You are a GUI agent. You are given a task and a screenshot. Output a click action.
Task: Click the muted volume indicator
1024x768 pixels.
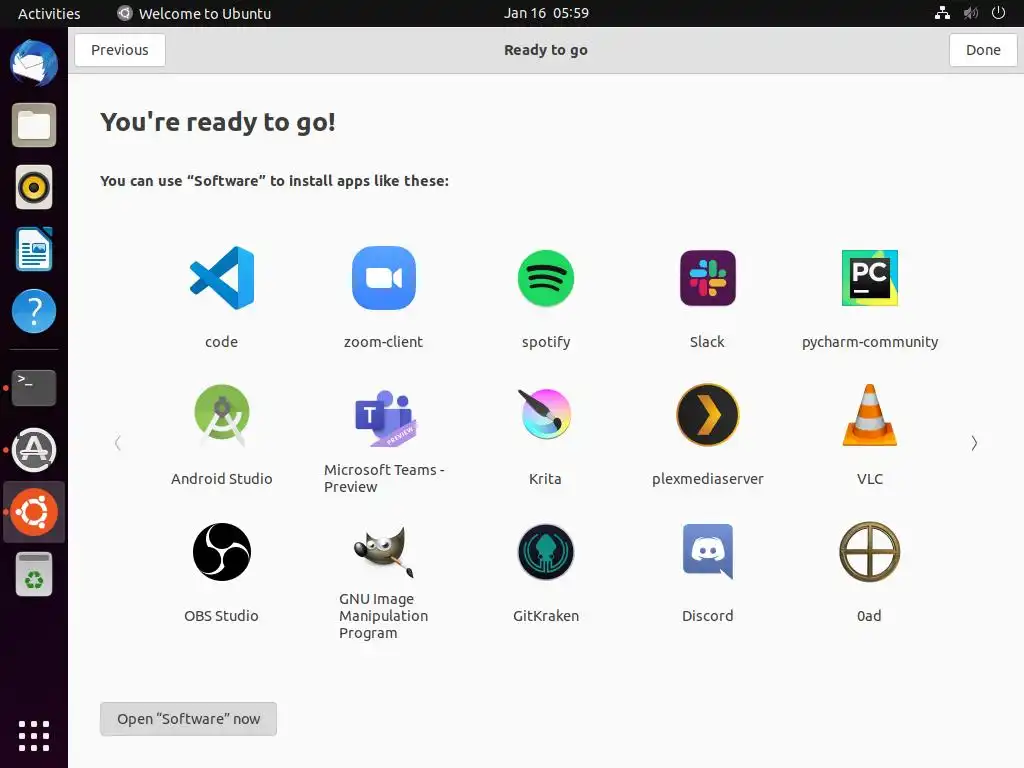(970, 13)
